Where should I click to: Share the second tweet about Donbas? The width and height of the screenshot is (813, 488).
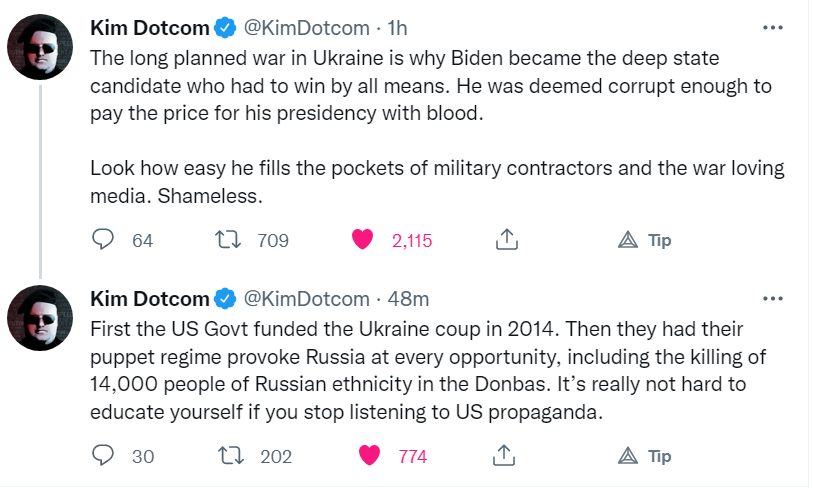click(506, 456)
